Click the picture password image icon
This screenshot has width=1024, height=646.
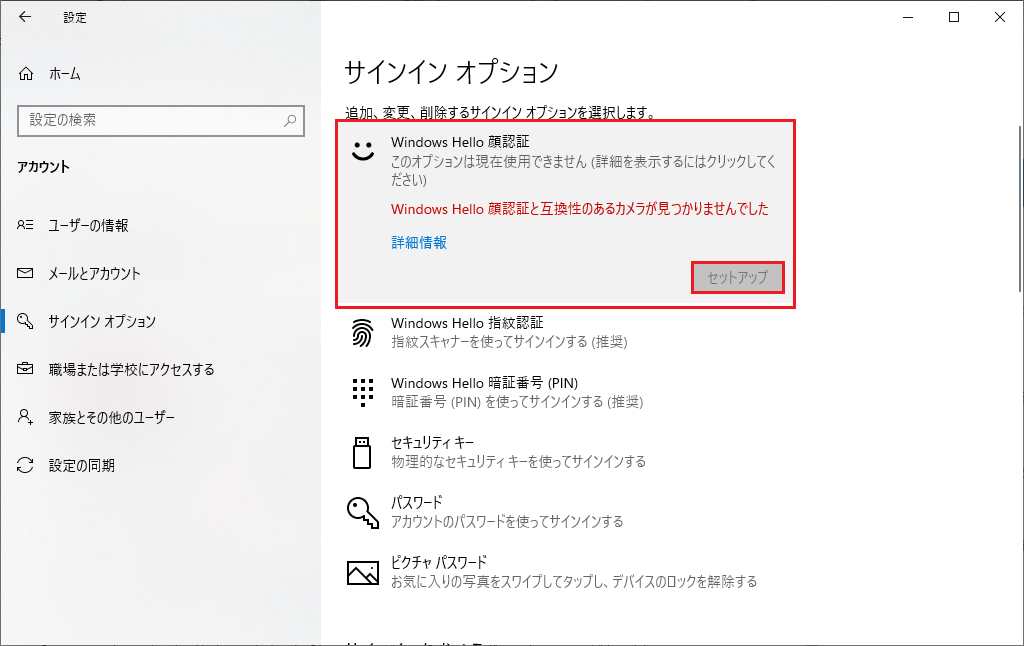click(x=362, y=572)
